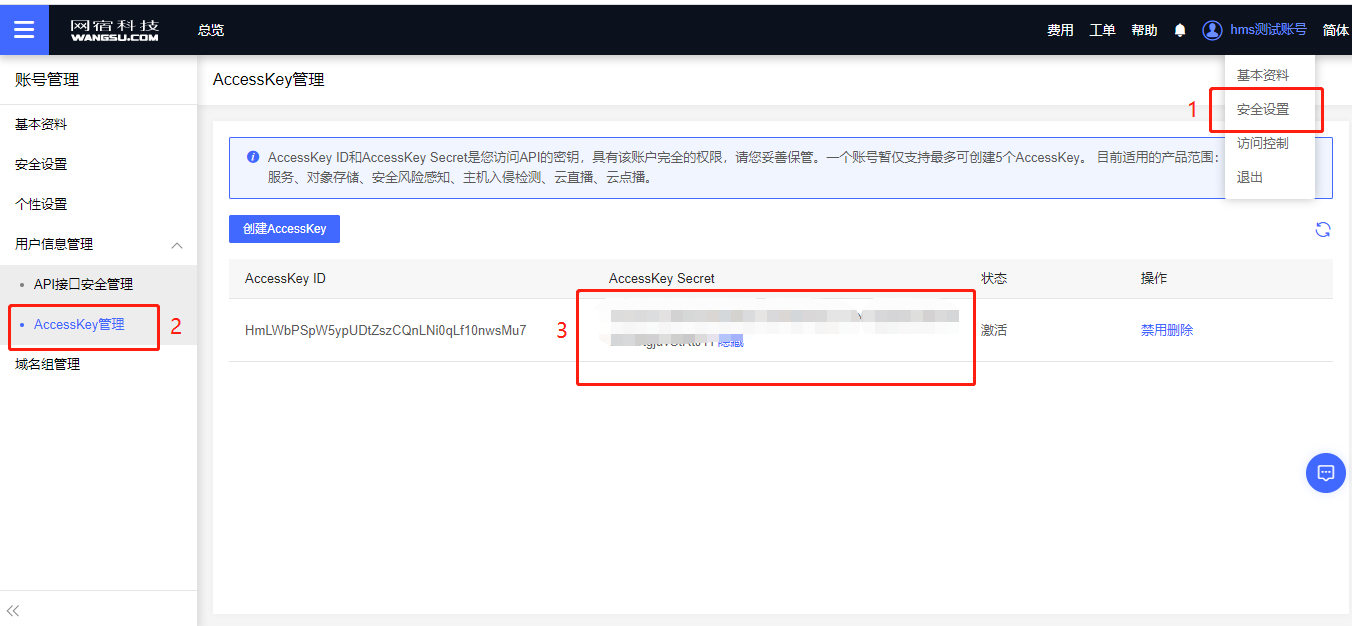Click the 创建AccessKey button

pos(284,229)
